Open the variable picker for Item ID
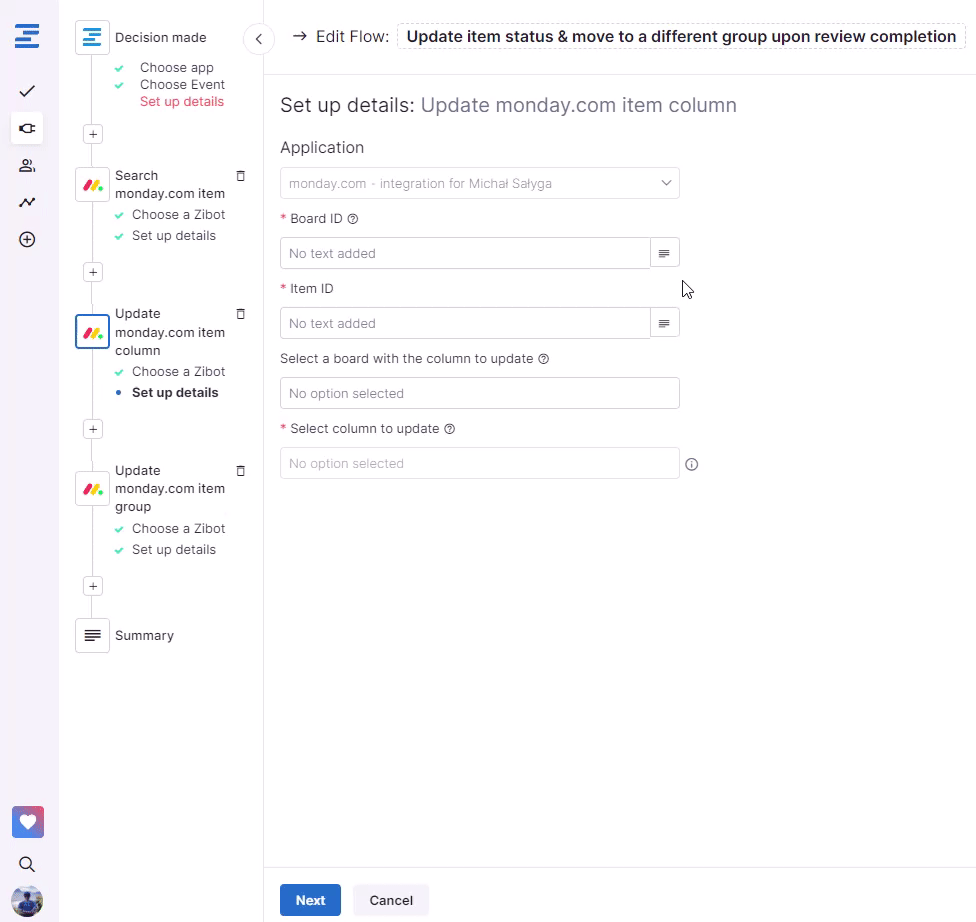976x922 pixels. pos(664,323)
